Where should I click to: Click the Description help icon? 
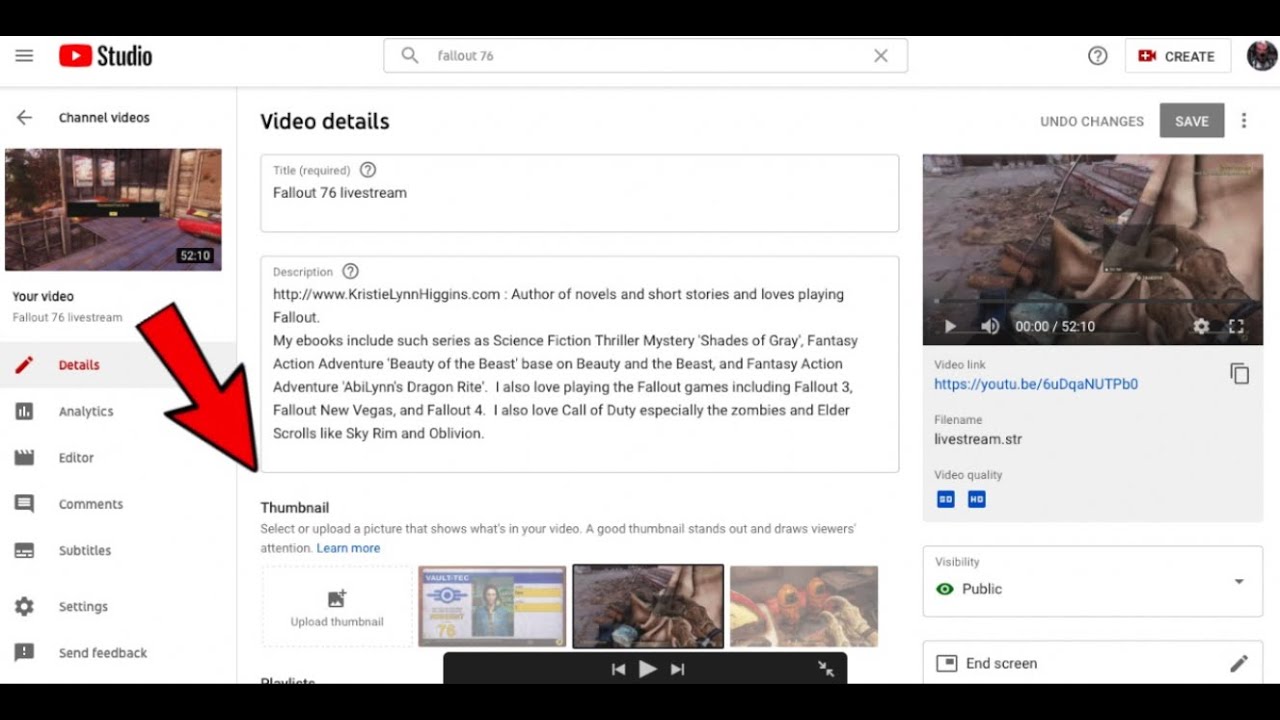coord(350,271)
